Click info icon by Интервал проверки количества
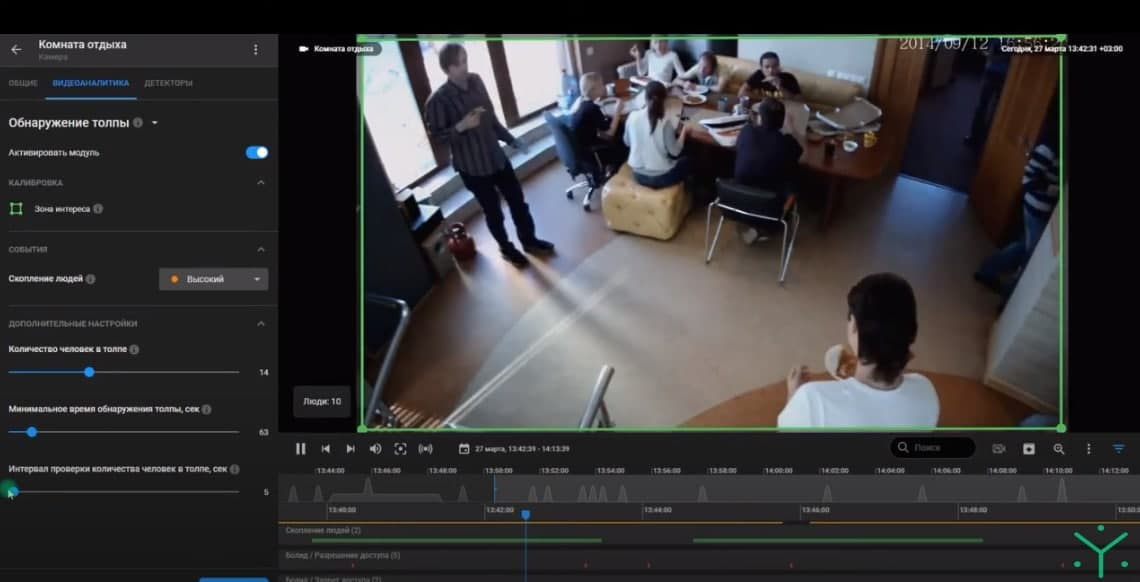Image resolution: width=1140 pixels, height=582 pixels. tap(235, 469)
